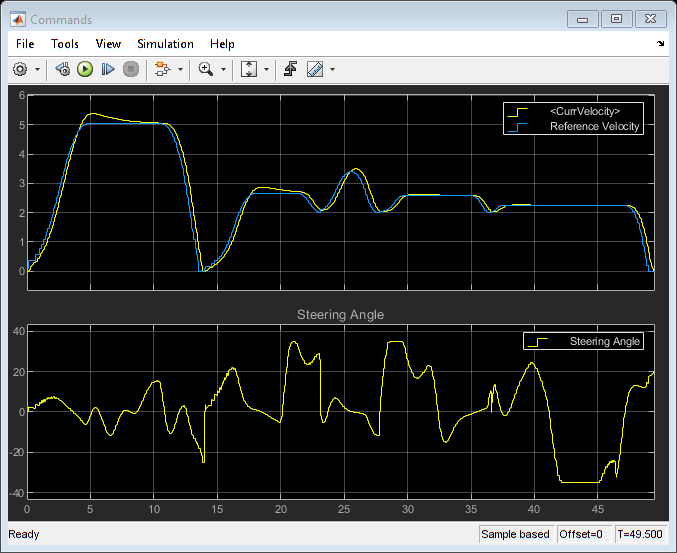677x553 pixels.
Task: Expand the Configuration Properties dropdown arrow
Action: click(x=38, y=69)
